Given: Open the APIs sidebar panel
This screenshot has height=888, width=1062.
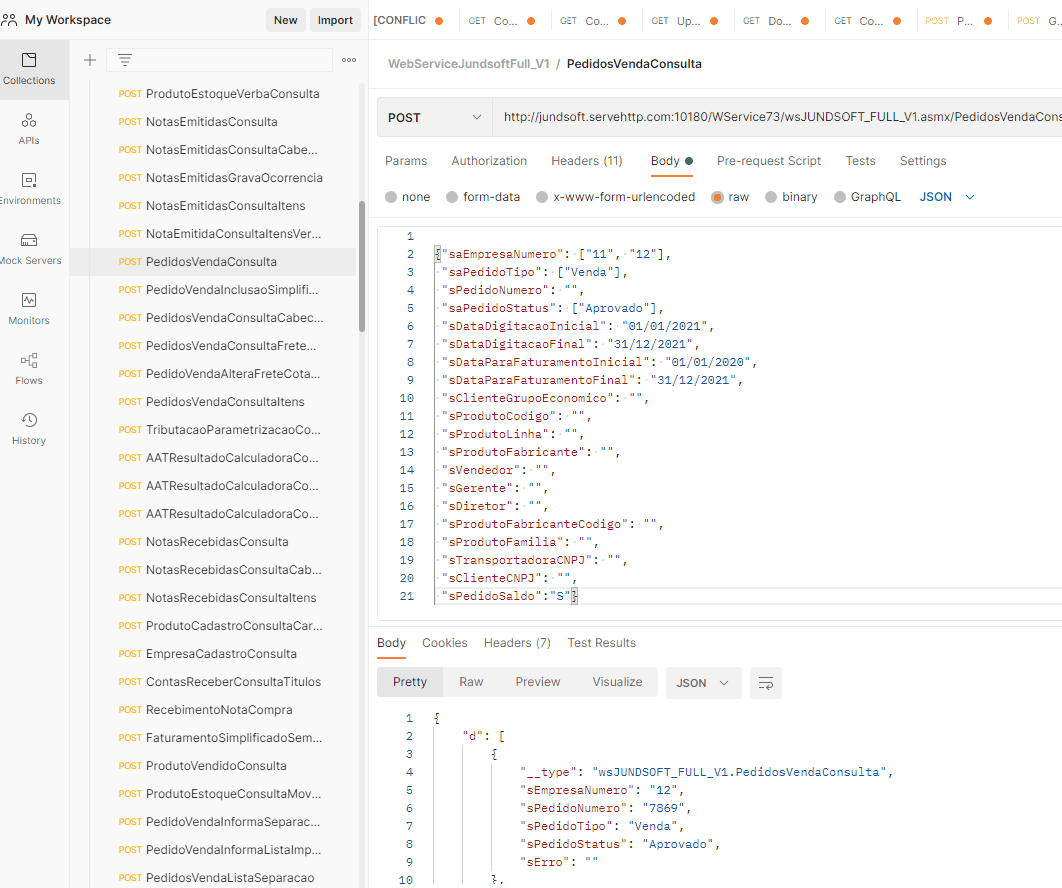Looking at the screenshot, I should coord(29,128).
